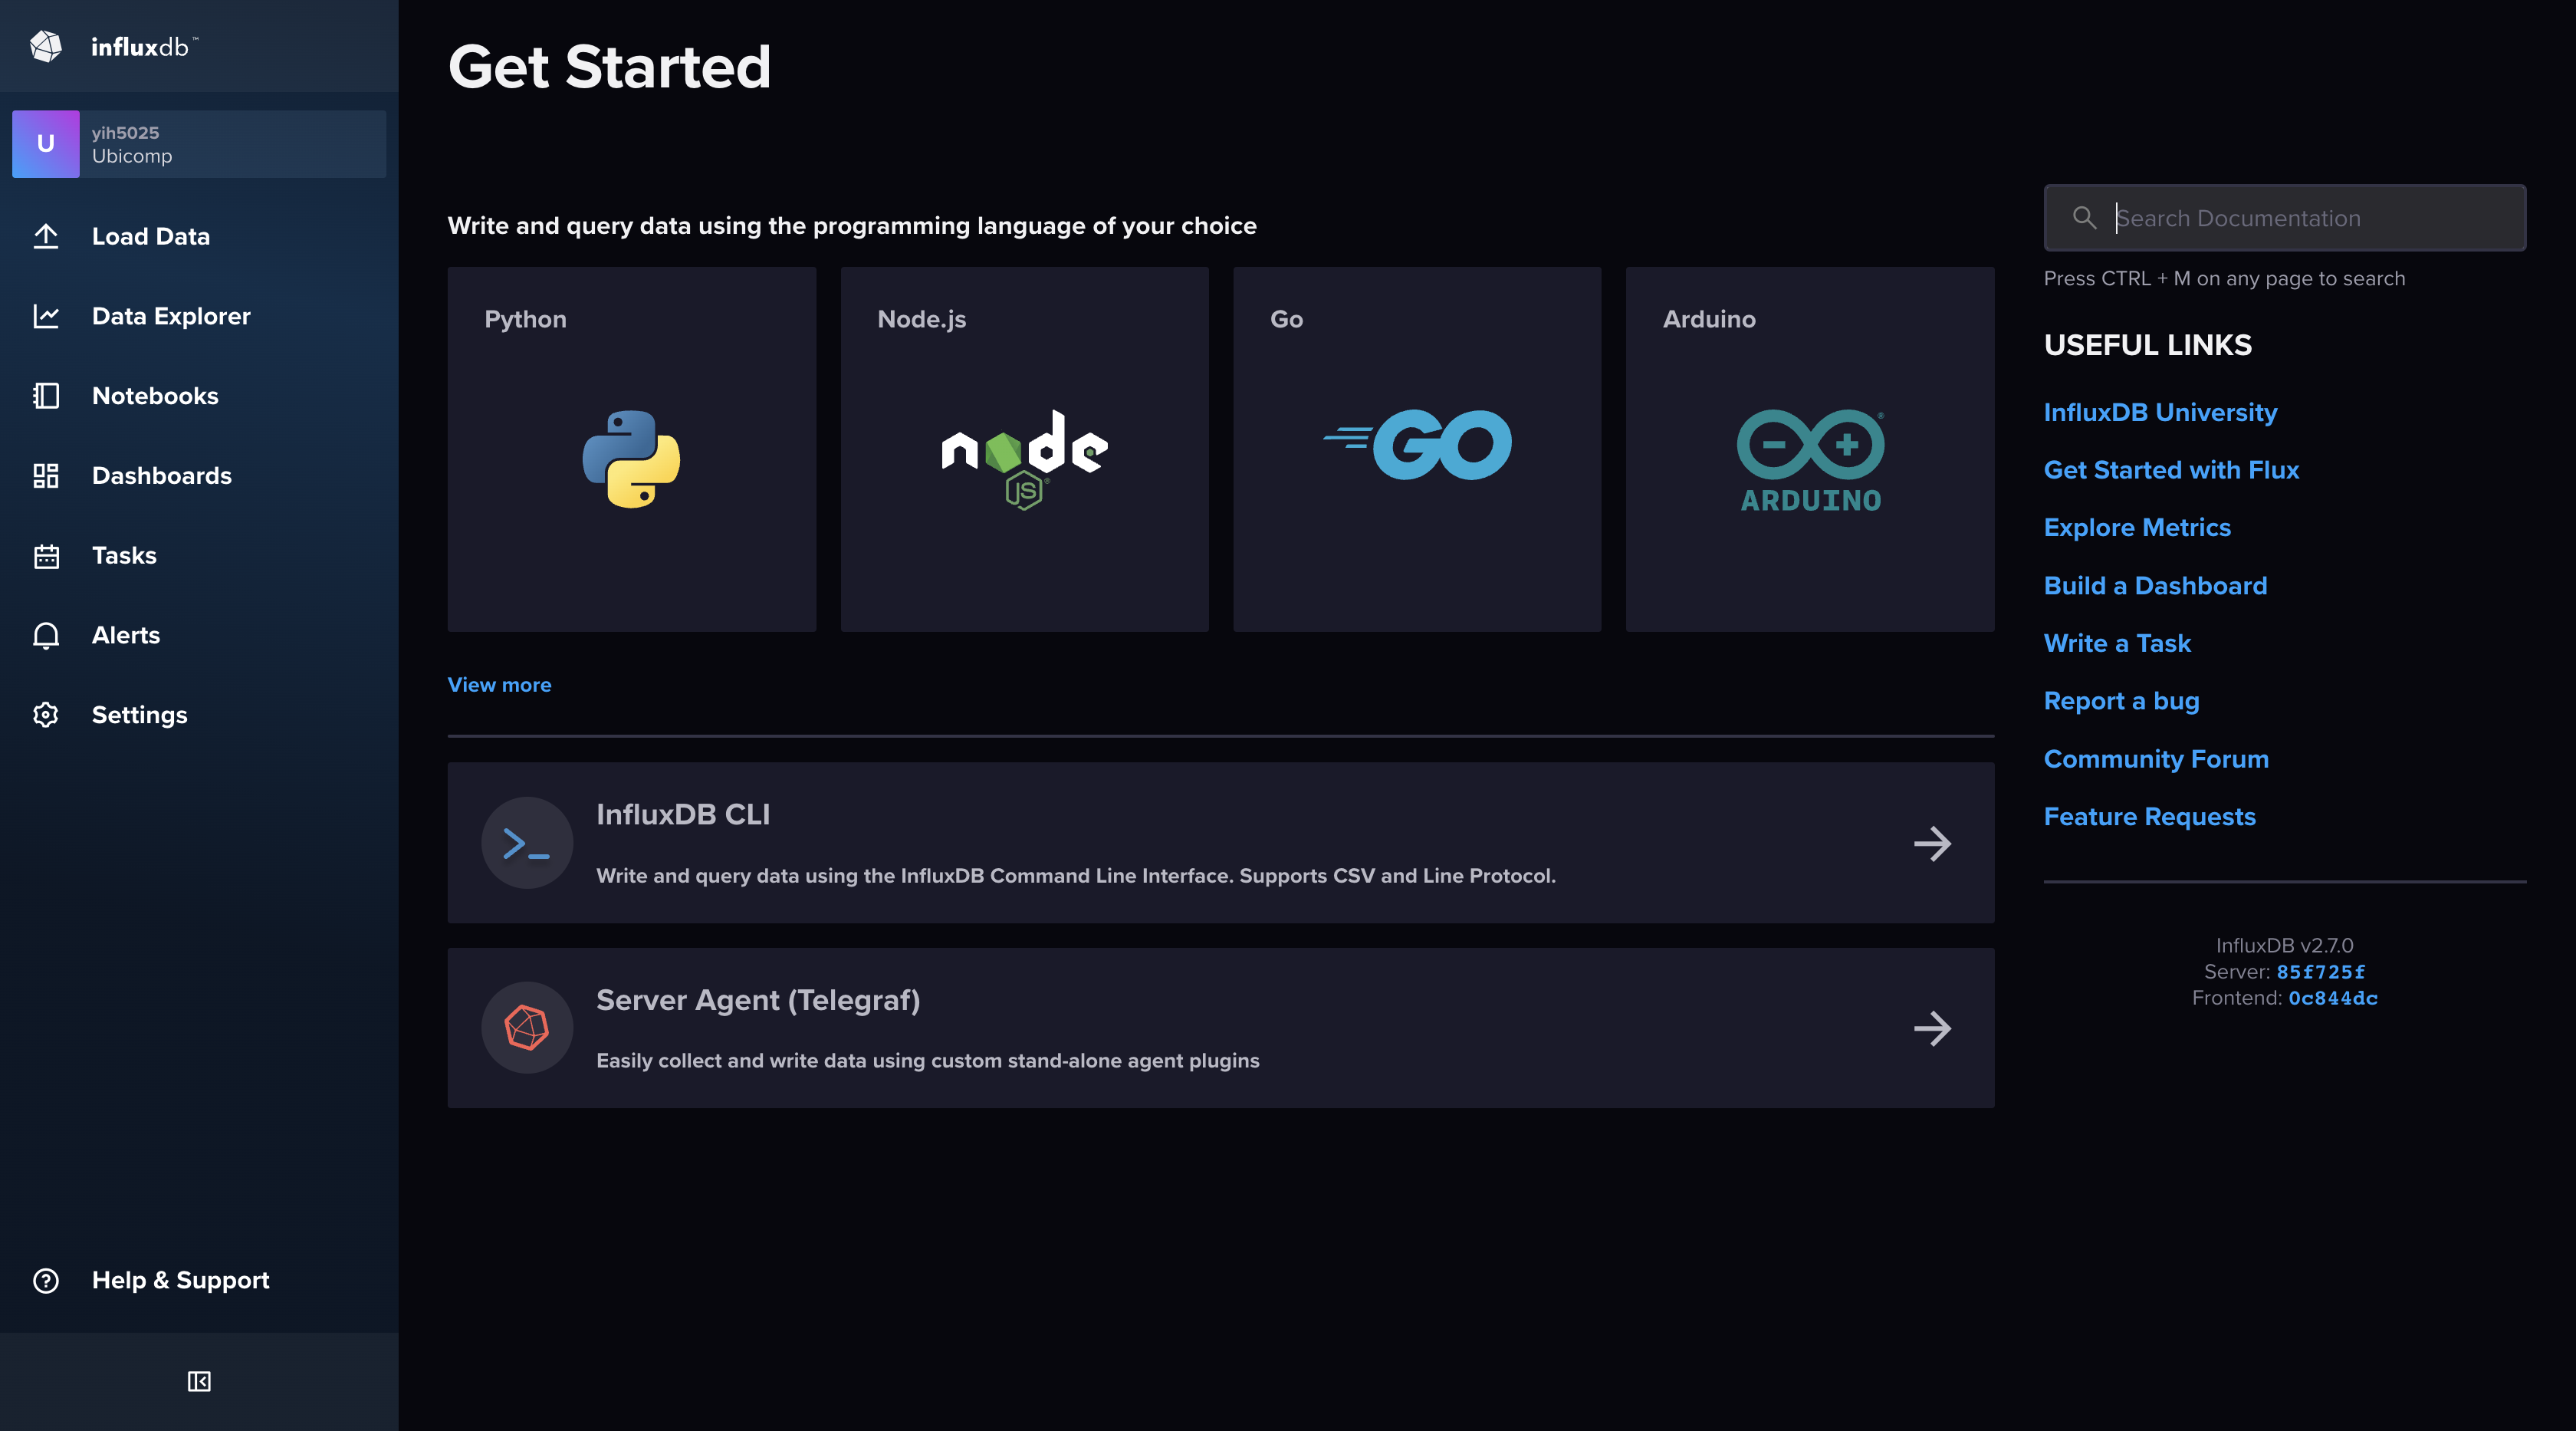Expand Server Agent Telegraf arrow
The image size is (2576, 1431).
tap(1932, 1028)
